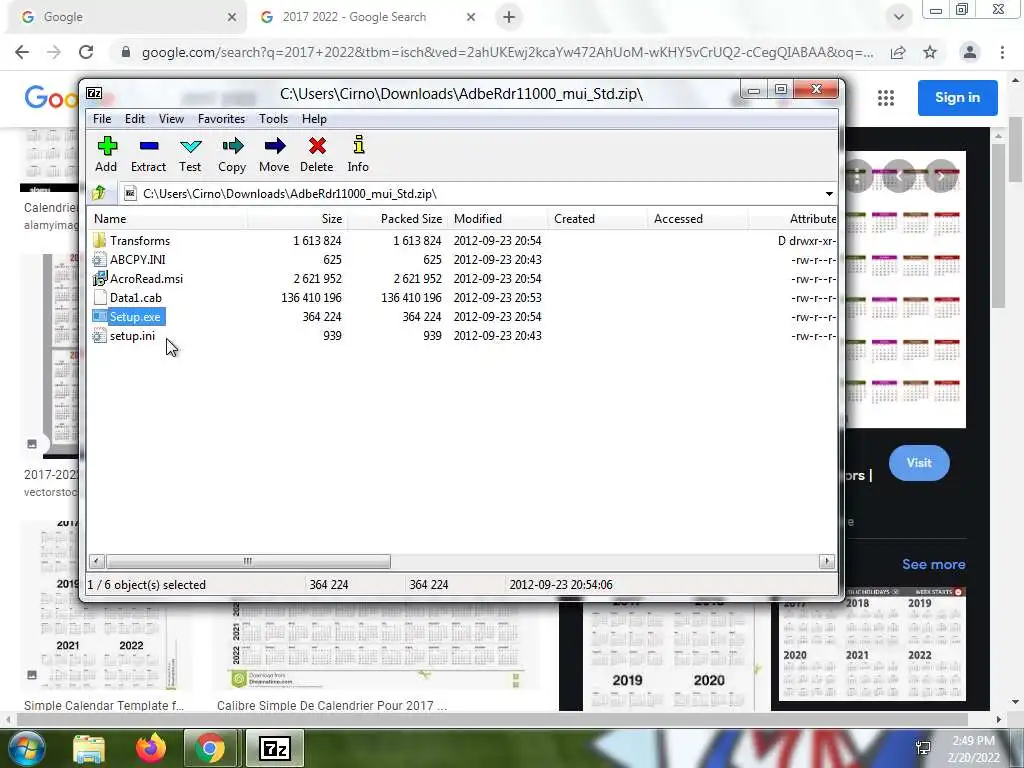Click the 7-Zip horizontal scrollbar thumb

tap(248, 561)
